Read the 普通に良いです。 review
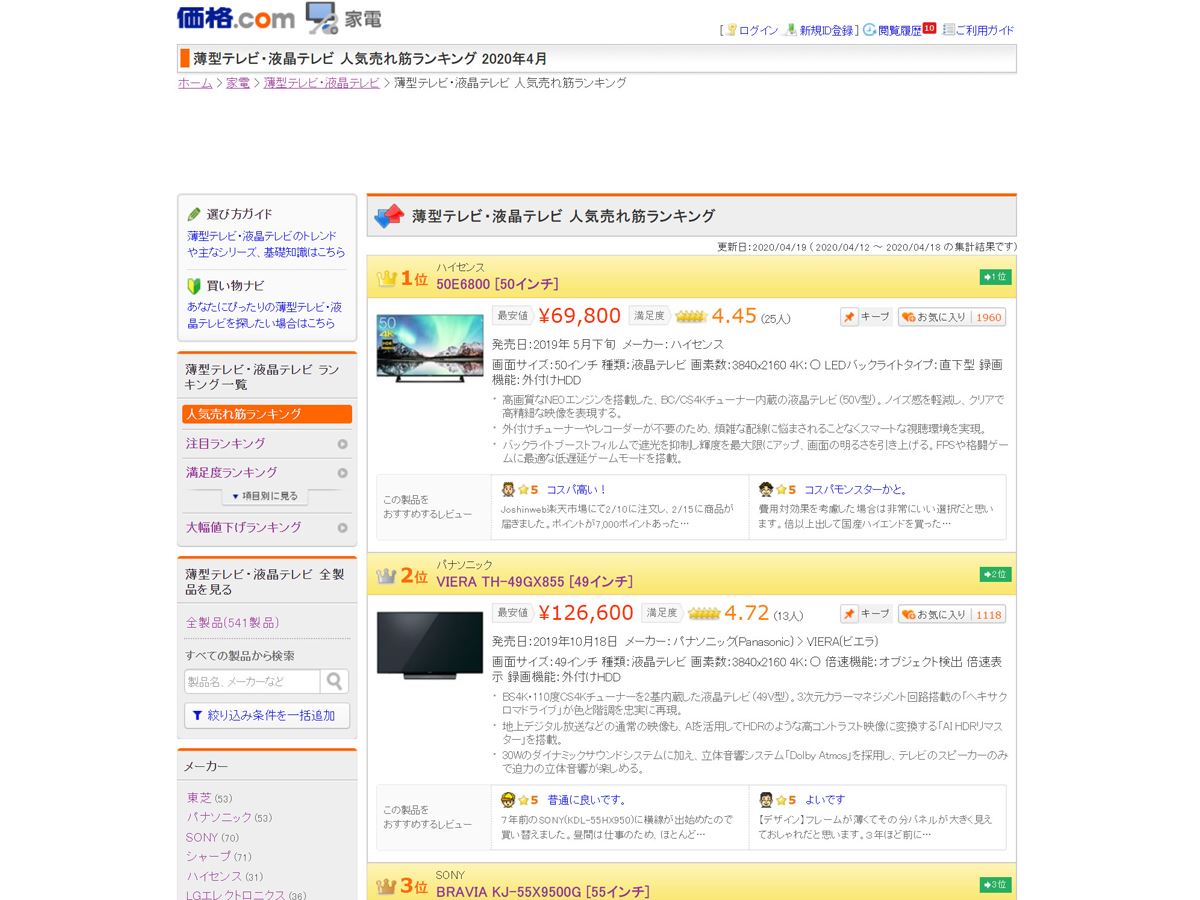 [x=587, y=799]
